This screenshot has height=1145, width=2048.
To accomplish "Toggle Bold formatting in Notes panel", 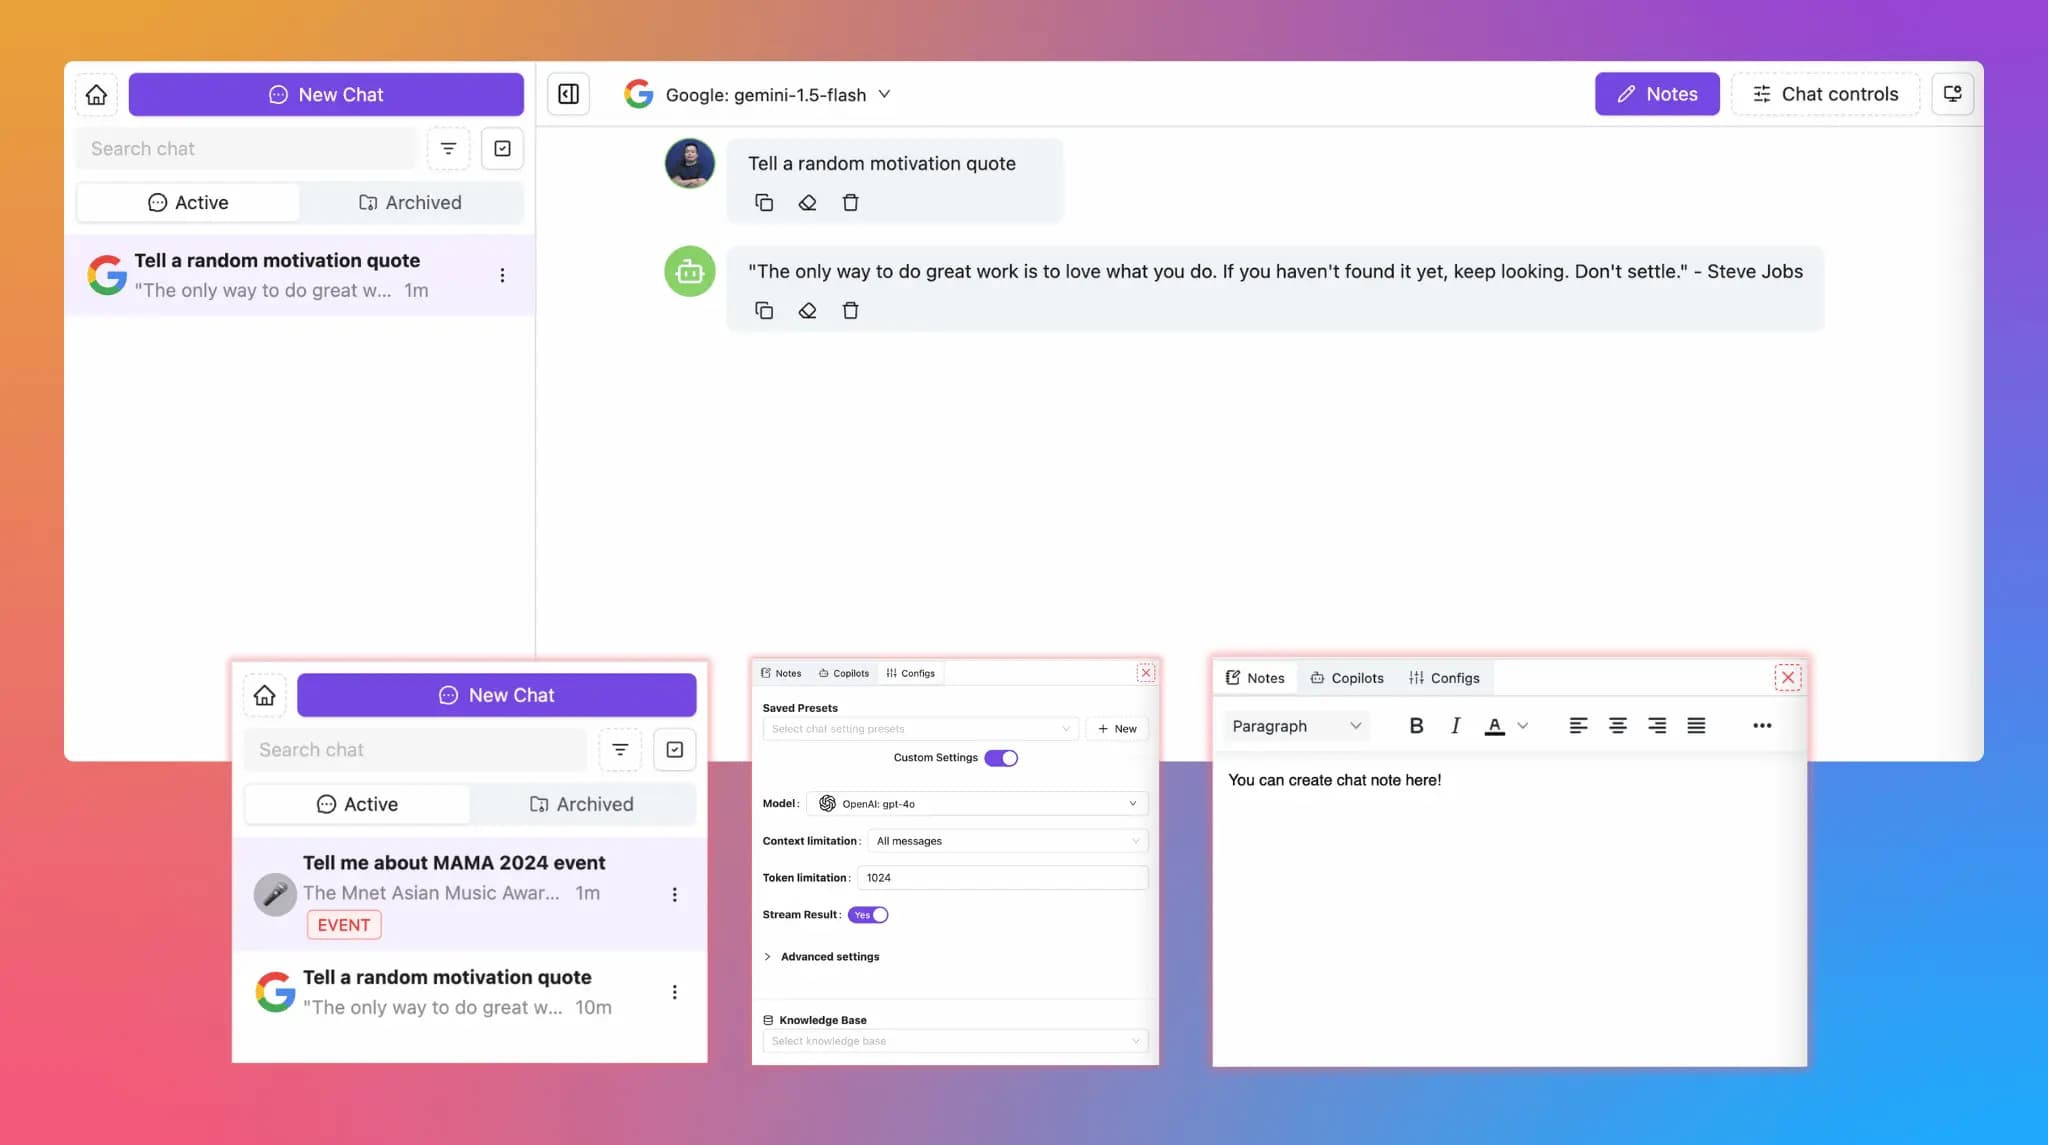I will tap(1415, 727).
